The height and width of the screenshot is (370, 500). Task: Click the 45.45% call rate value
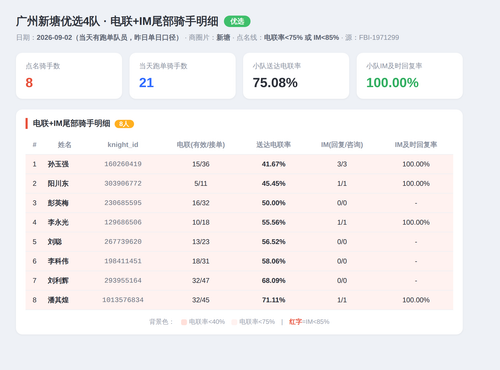click(273, 183)
